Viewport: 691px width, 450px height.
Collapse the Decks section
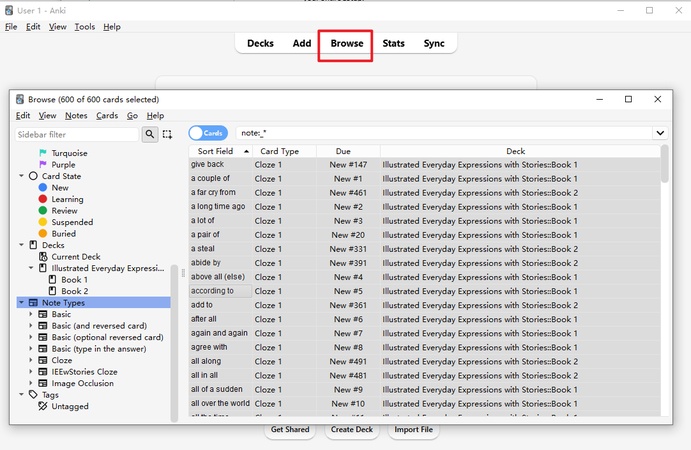[x=21, y=245]
